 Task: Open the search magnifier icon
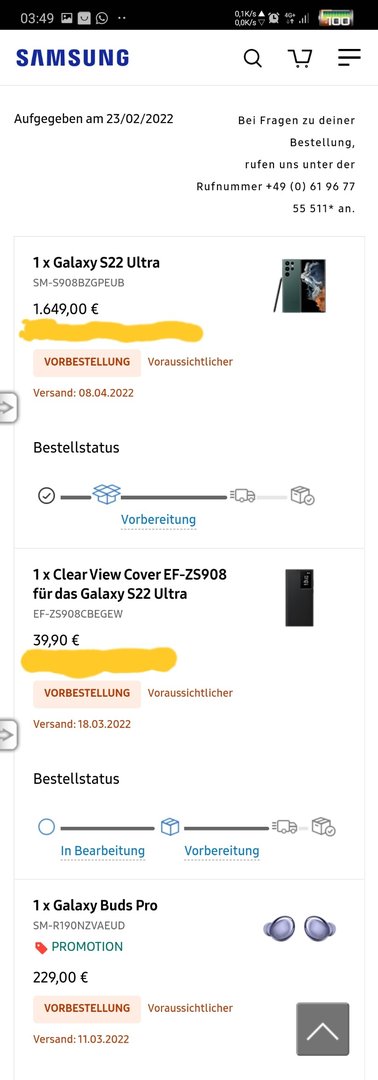(253, 59)
